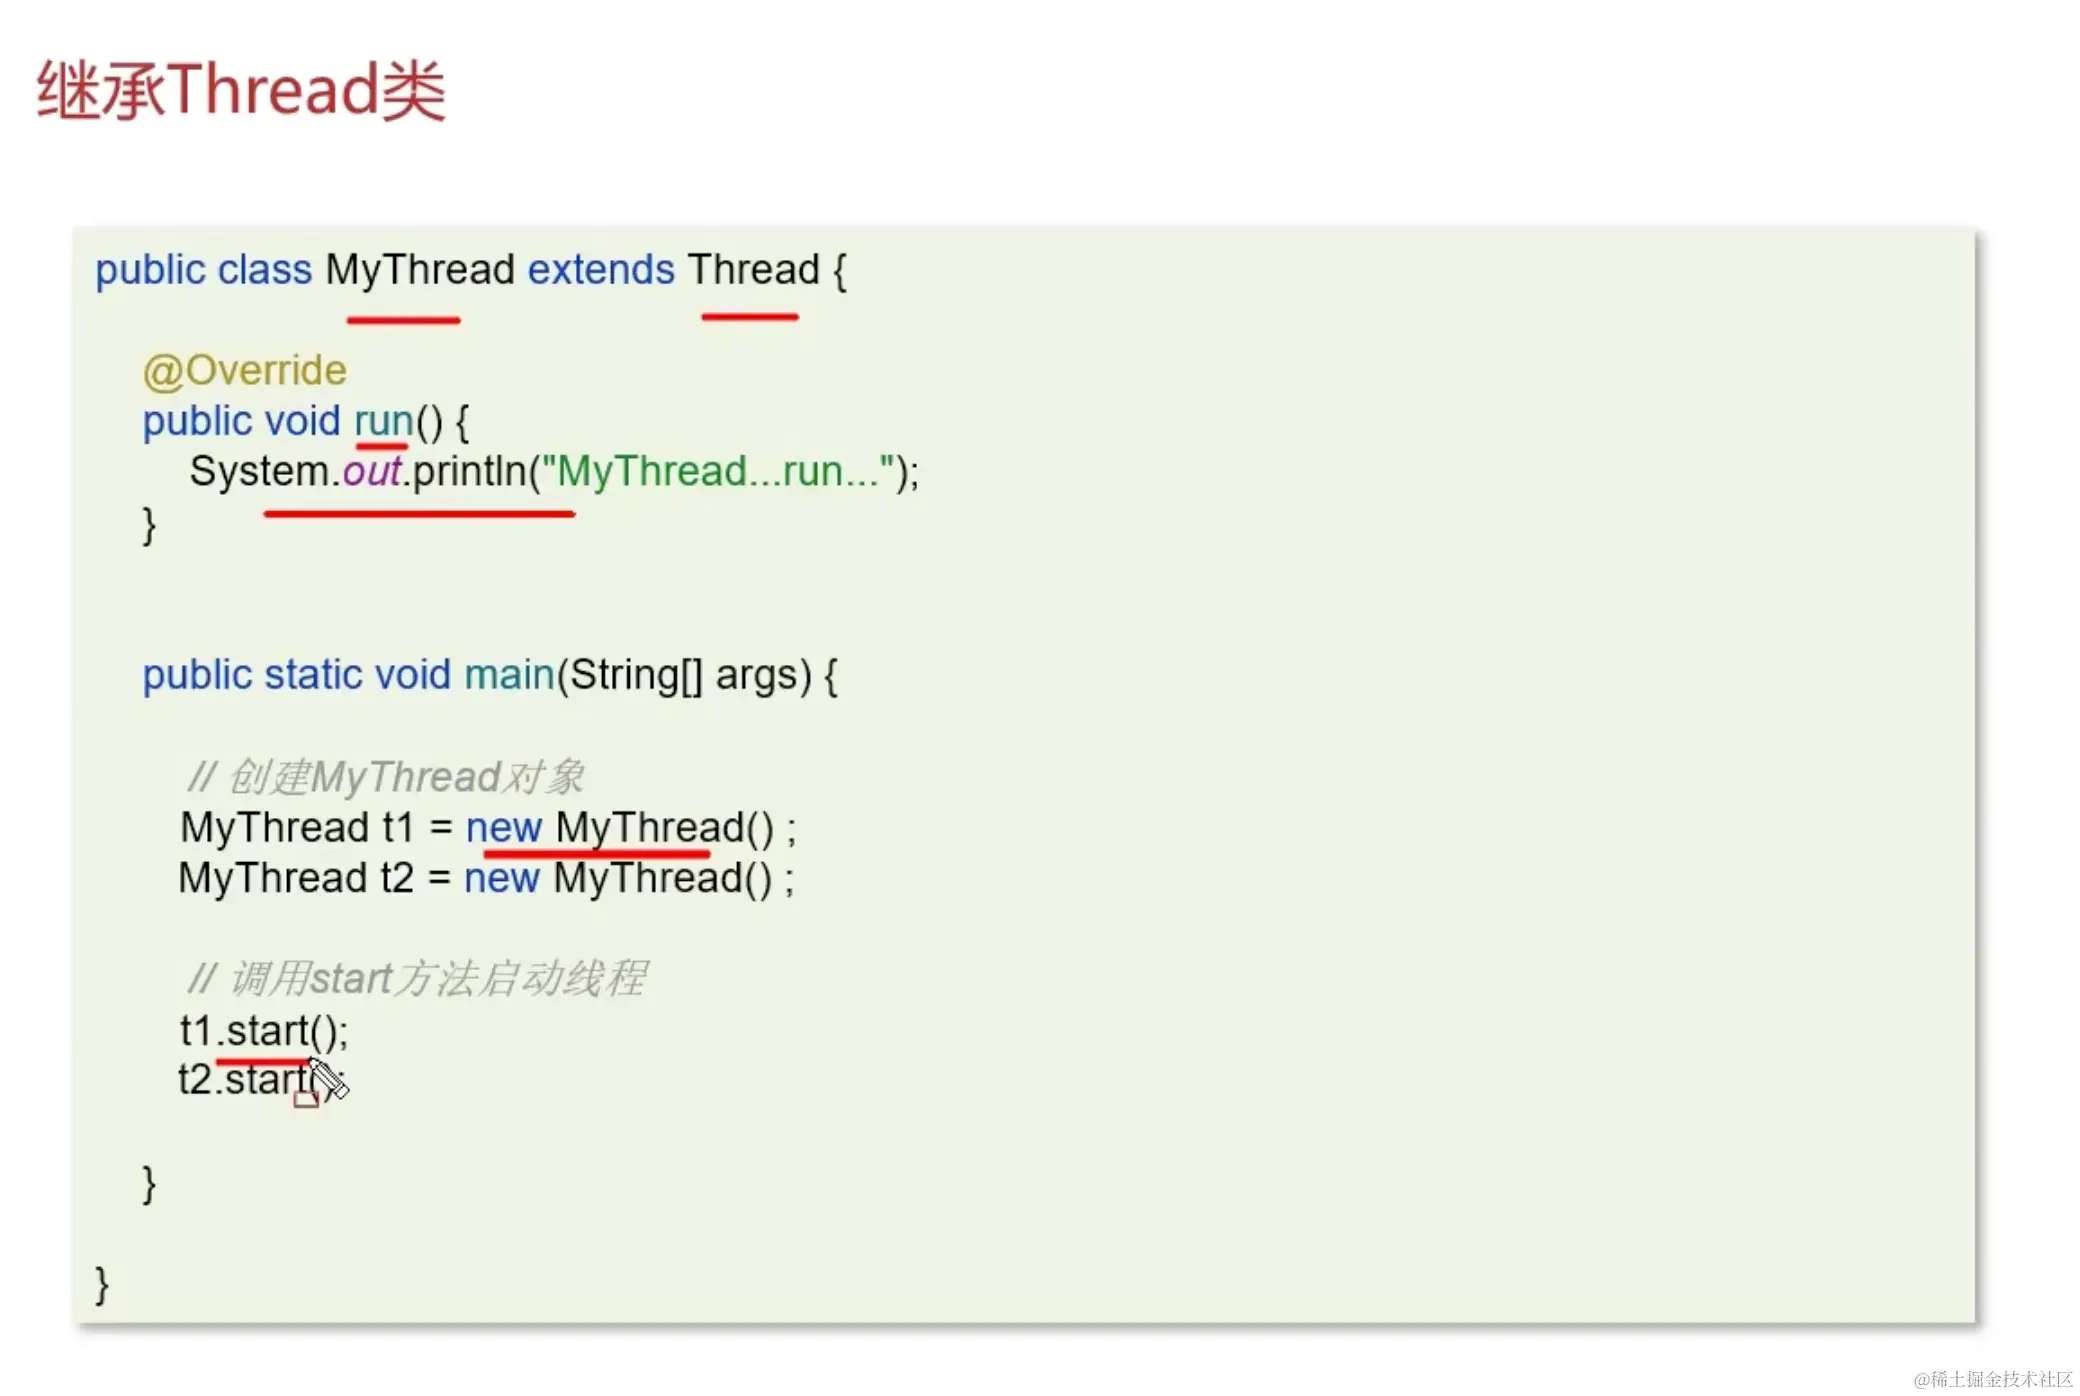
Task: Click the main method name
Action: pyautogui.click(x=509, y=675)
